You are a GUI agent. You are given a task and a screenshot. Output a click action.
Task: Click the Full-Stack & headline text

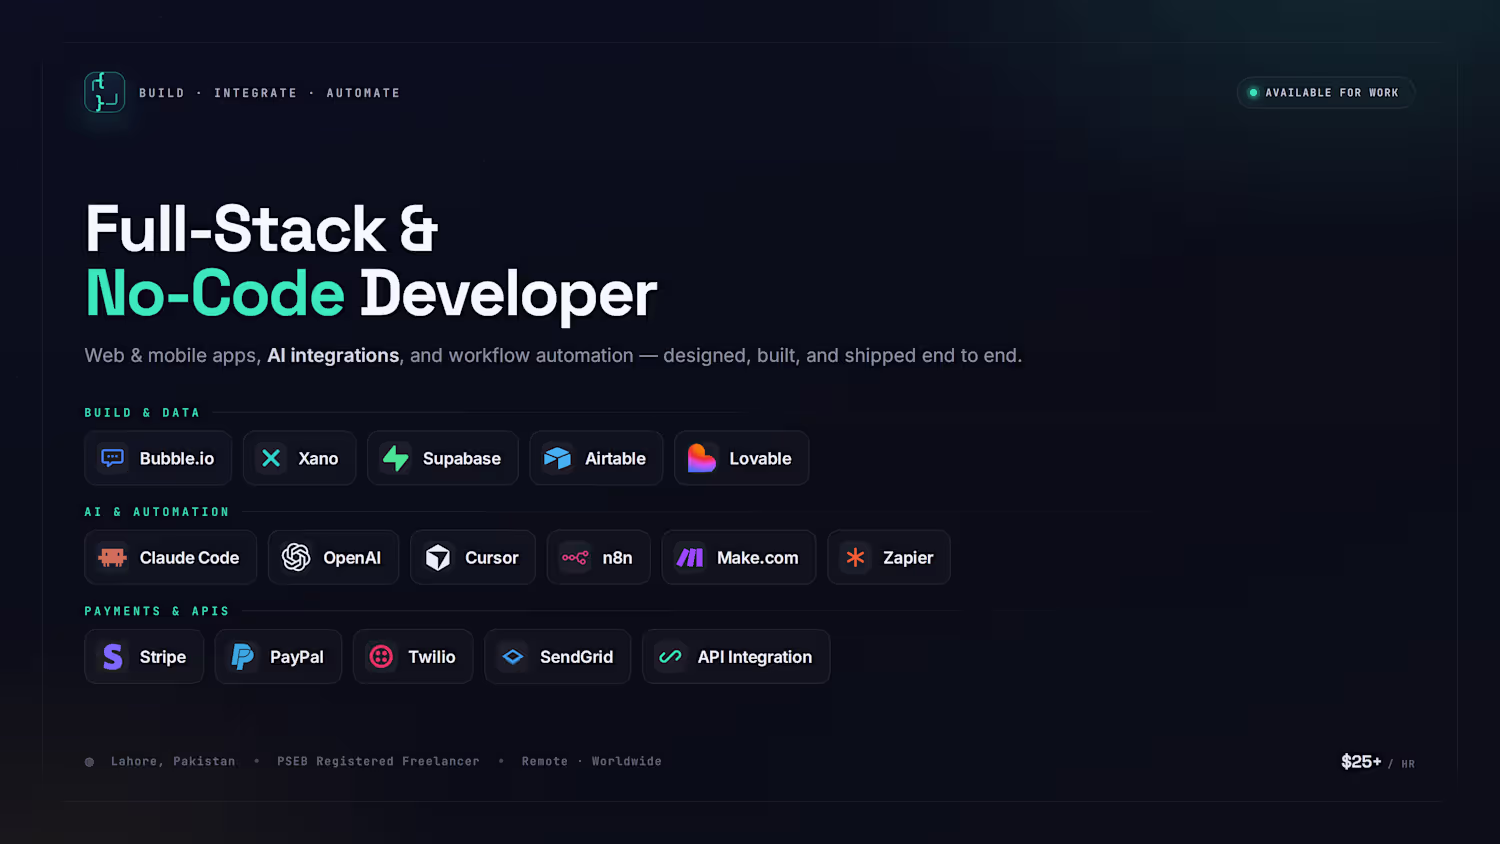coord(262,228)
